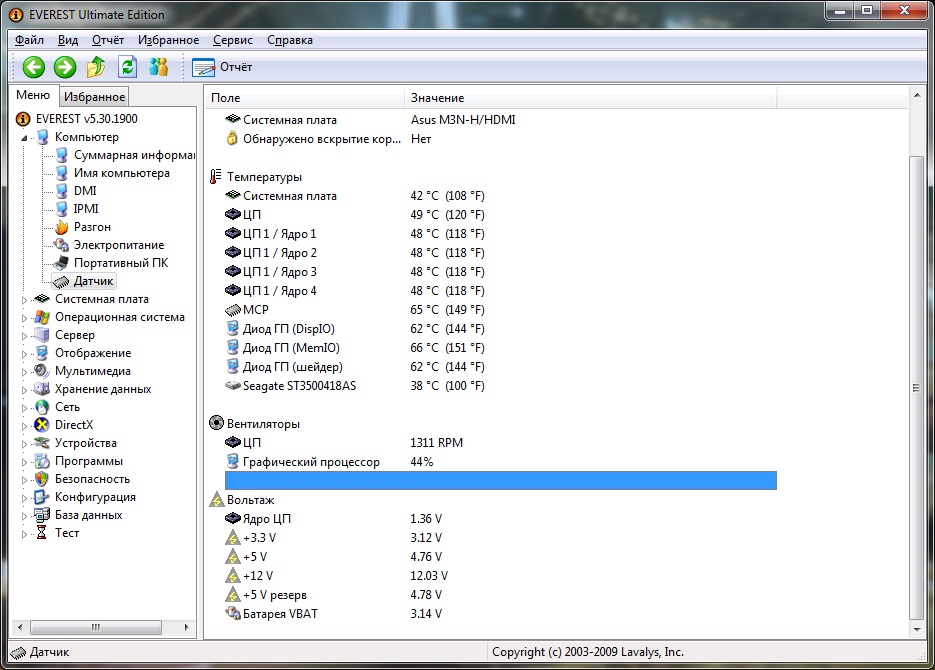The image size is (935, 670).
Task: Click the warning triangle icon beside Вольтаж
Action: (x=216, y=500)
